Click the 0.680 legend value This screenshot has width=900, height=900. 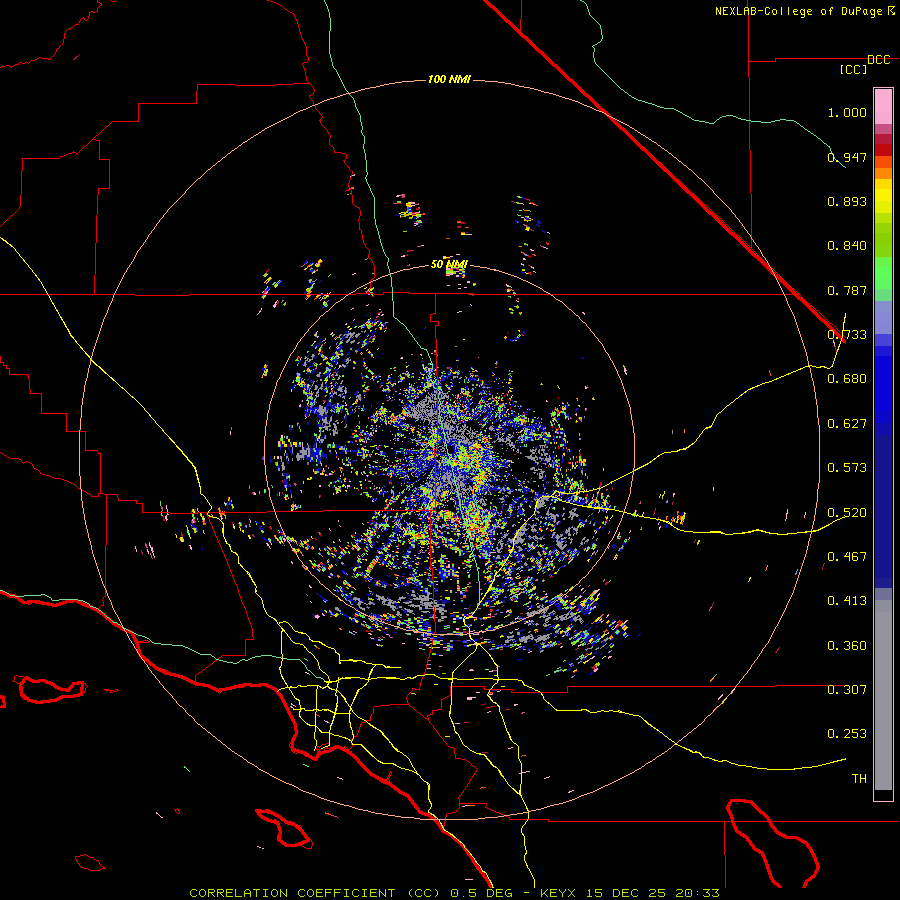point(847,378)
